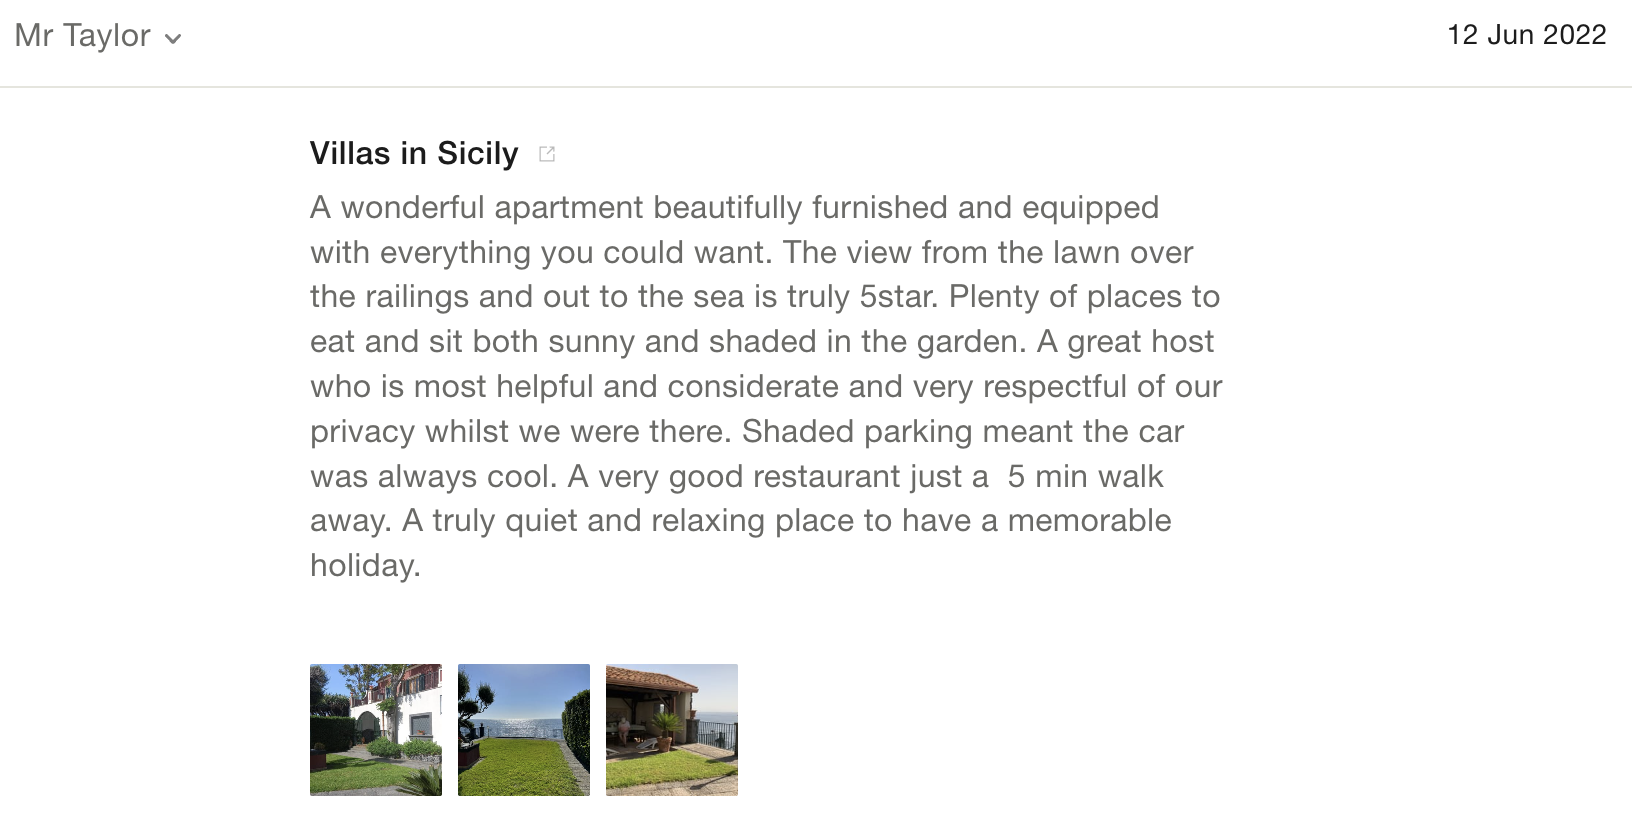This screenshot has height=834, width=1632.
Task: Expand the Mr Taylor chevron arrow
Action: point(173,39)
